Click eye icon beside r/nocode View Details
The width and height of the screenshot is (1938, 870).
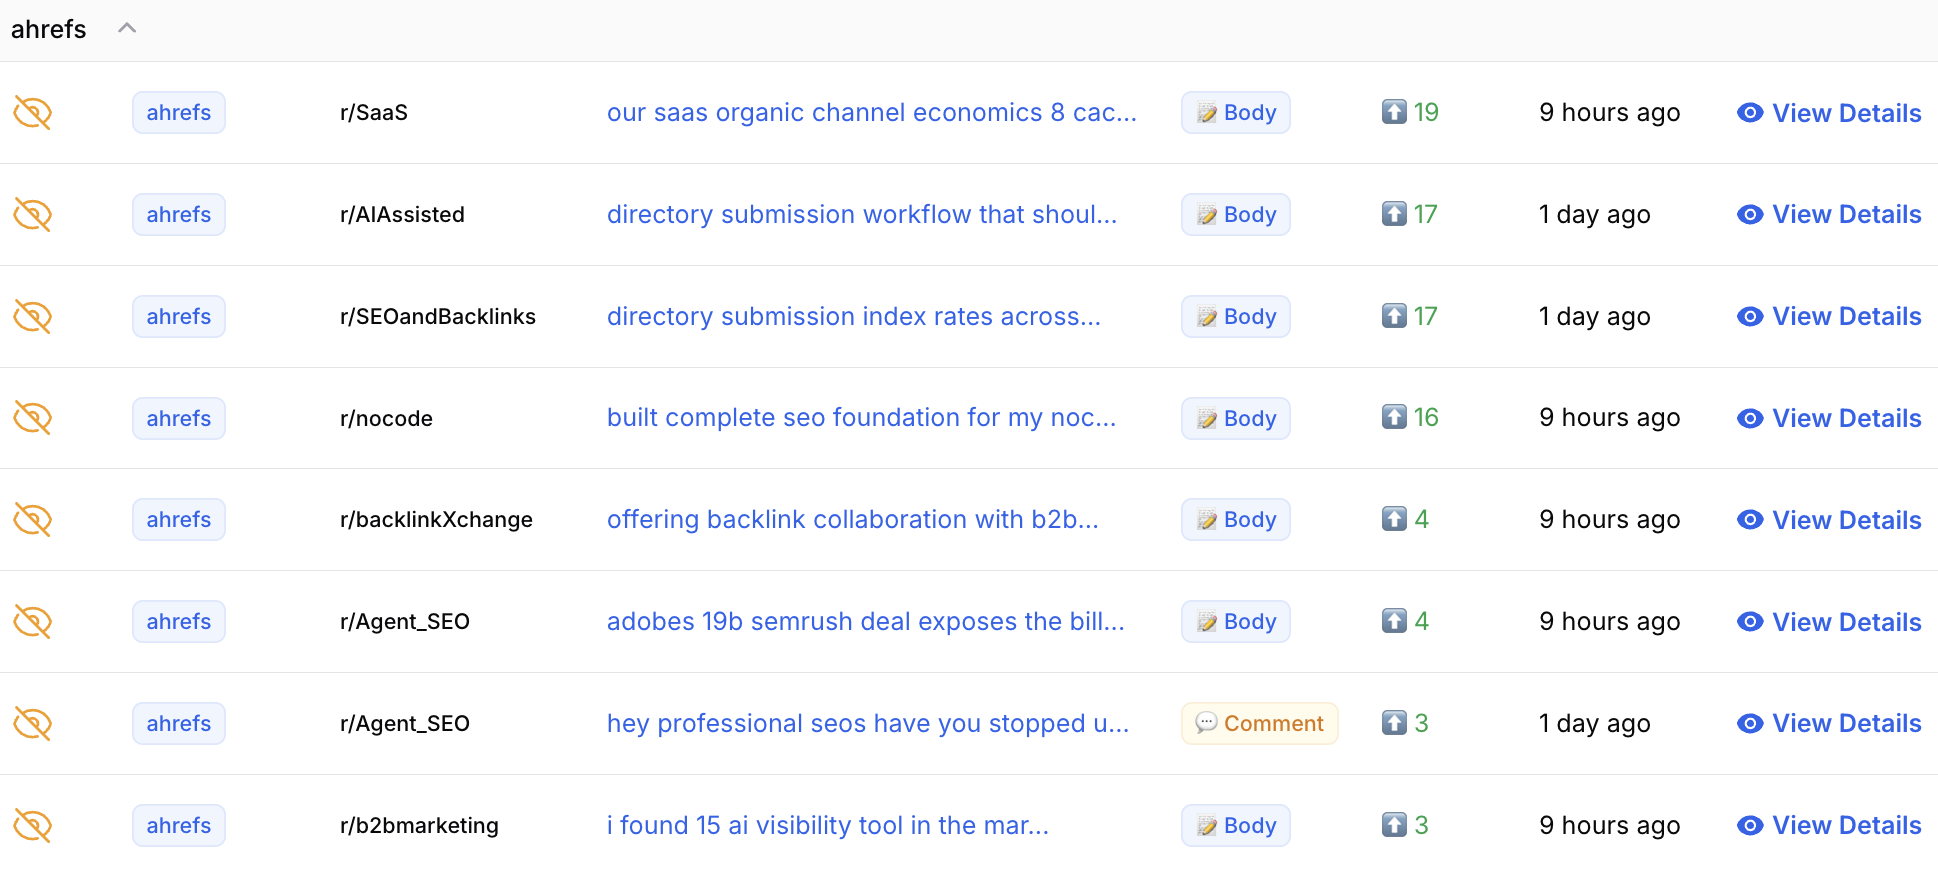click(x=1750, y=419)
